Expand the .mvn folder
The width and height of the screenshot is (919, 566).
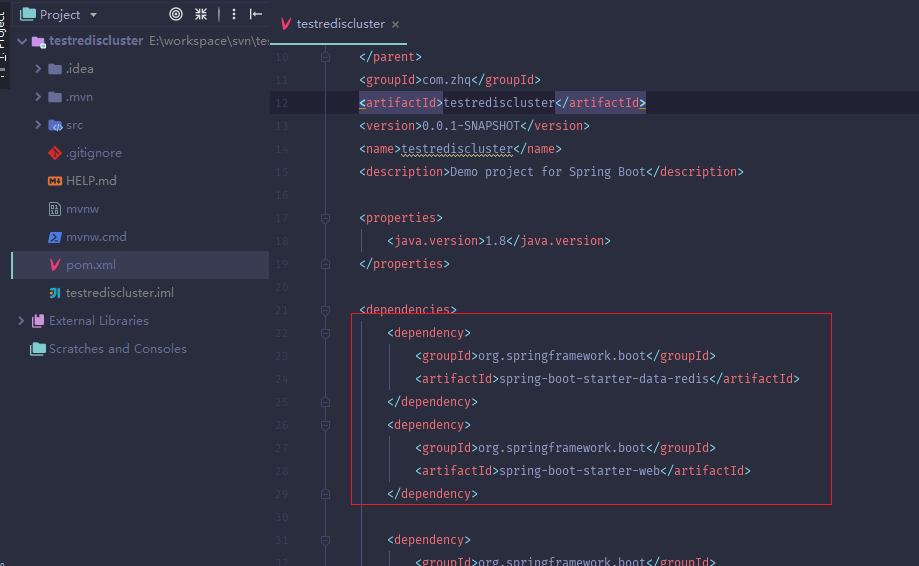[x=38, y=97]
